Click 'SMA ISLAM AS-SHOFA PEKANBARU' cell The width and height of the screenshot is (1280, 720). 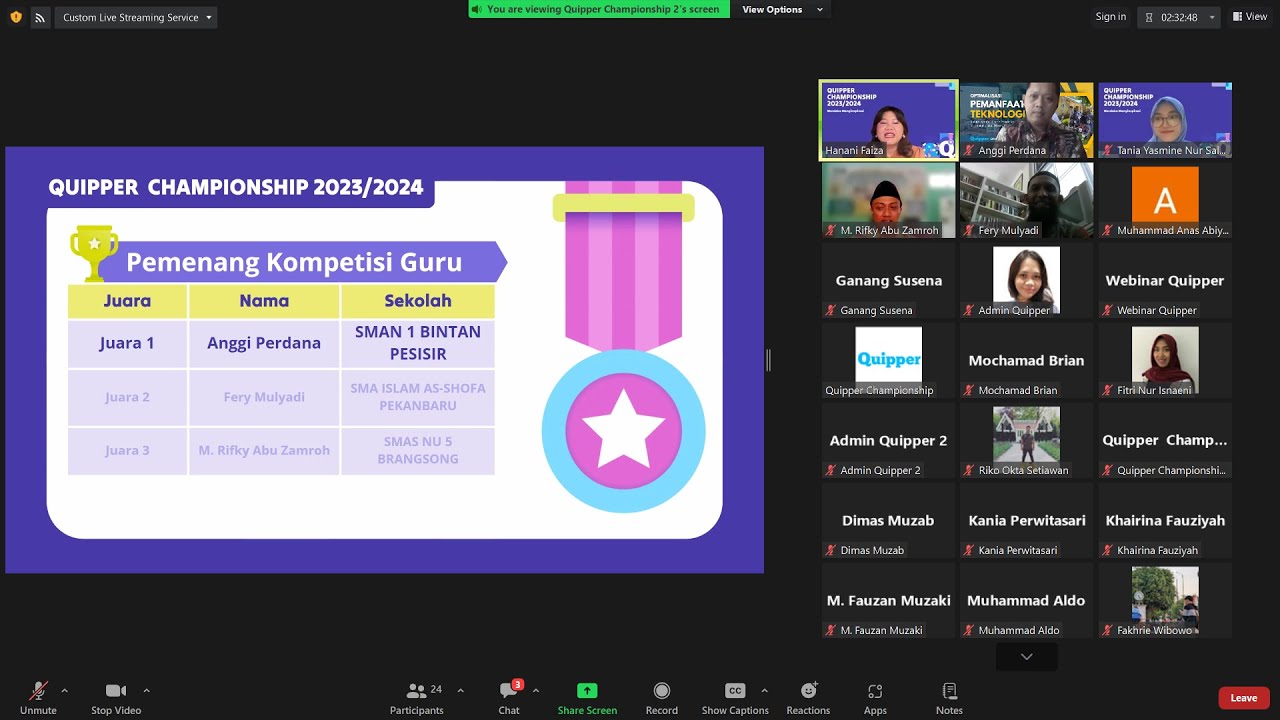[418, 397]
